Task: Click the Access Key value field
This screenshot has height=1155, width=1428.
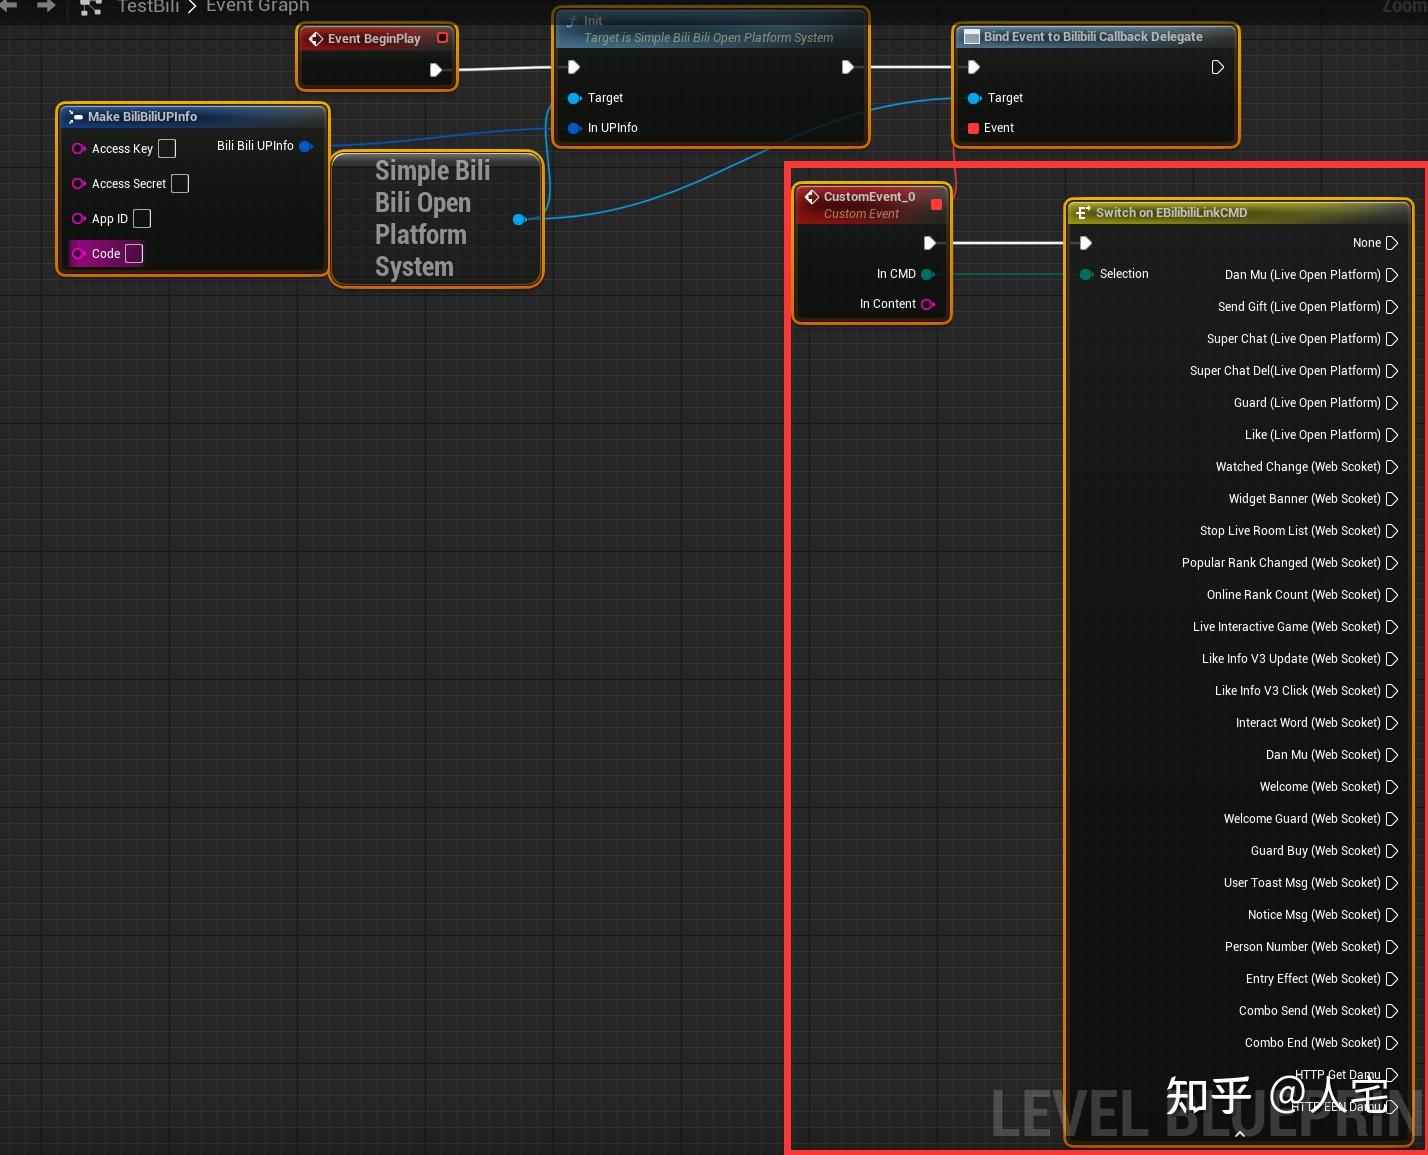Action: point(167,149)
